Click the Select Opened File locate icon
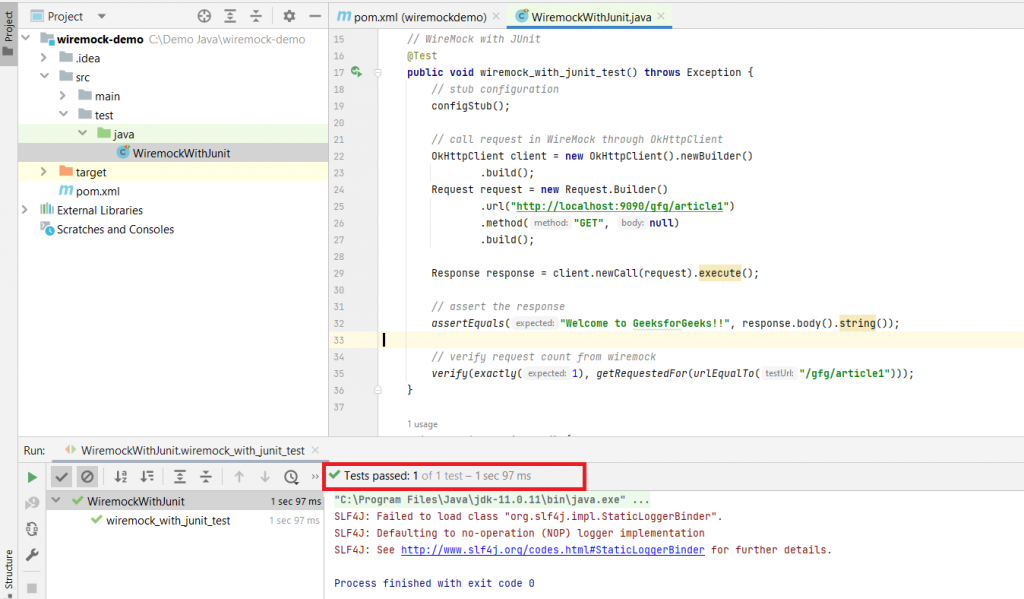Image resolution: width=1024 pixels, height=599 pixels. coord(204,16)
